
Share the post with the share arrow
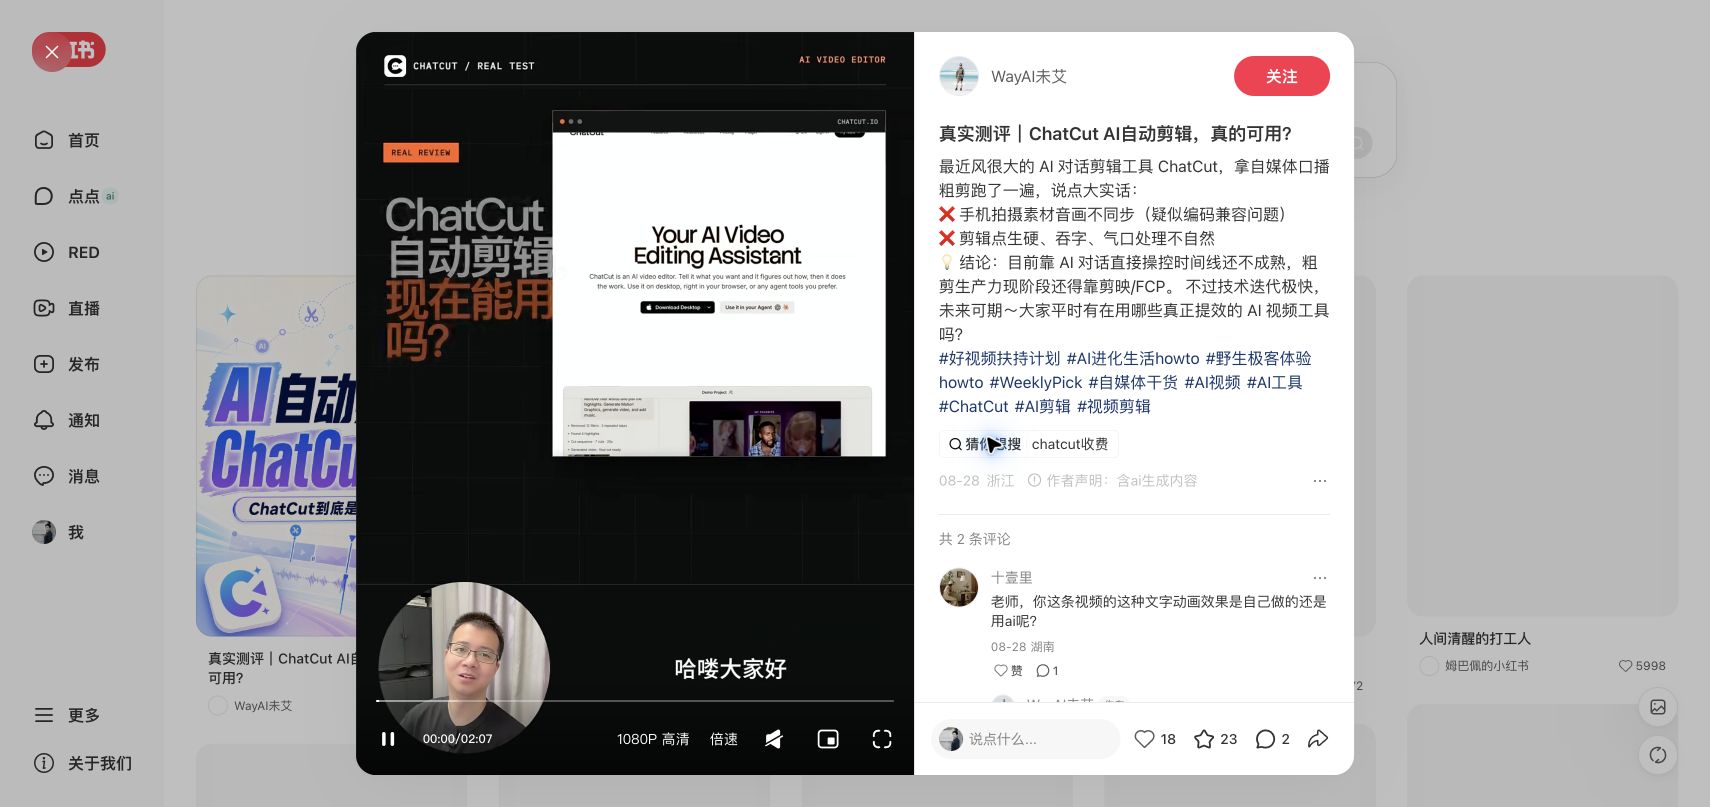tap(1318, 739)
